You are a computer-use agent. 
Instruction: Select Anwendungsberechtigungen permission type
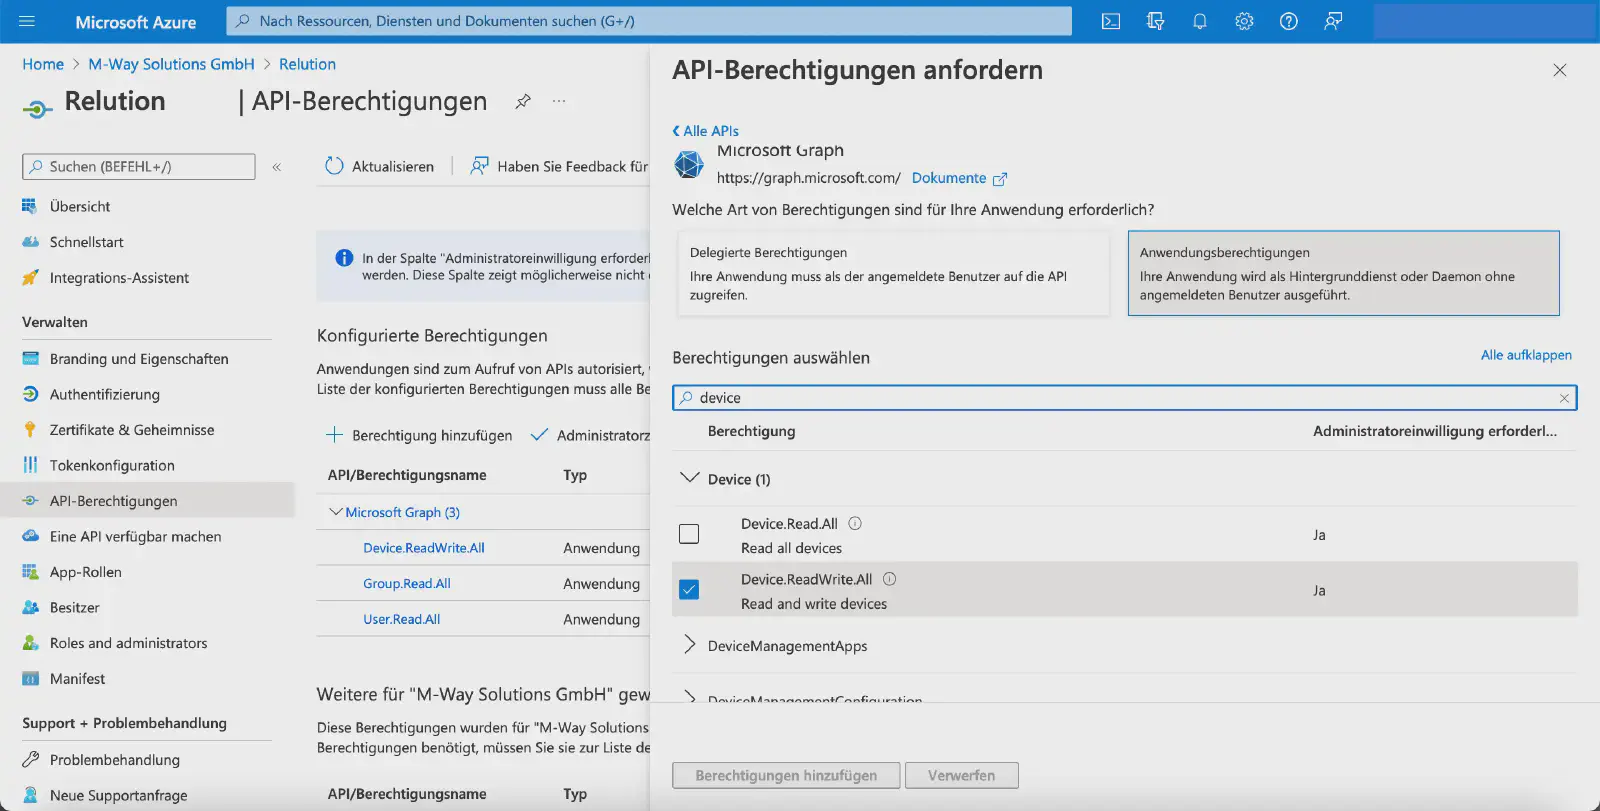(1343, 273)
